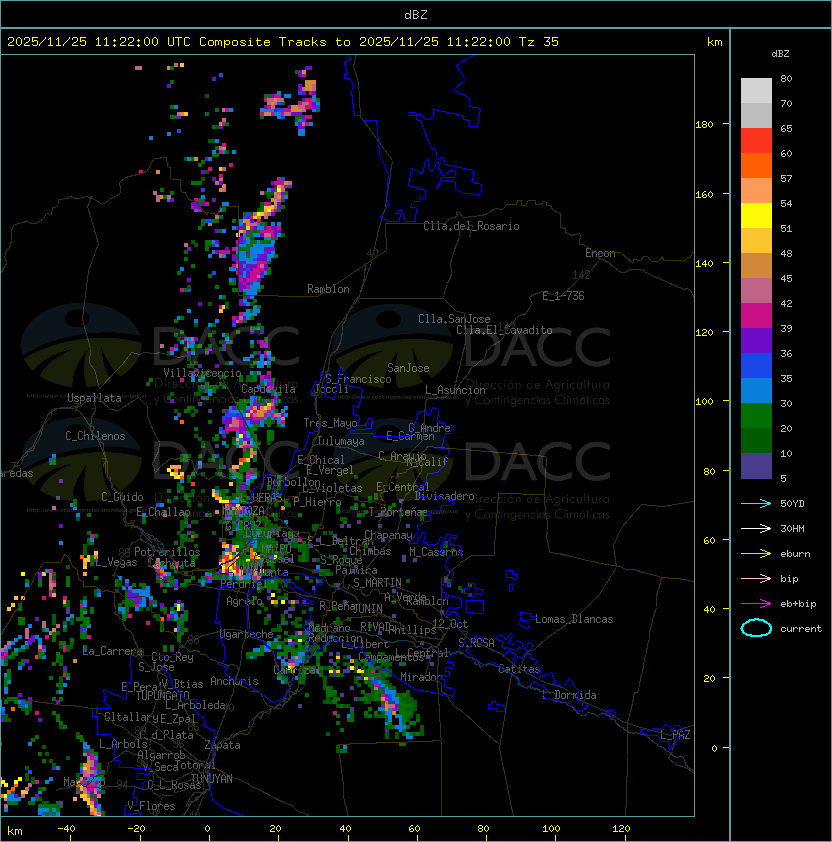832x842 pixels.
Task: Click the '50YD' legend label
Action: click(x=792, y=504)
